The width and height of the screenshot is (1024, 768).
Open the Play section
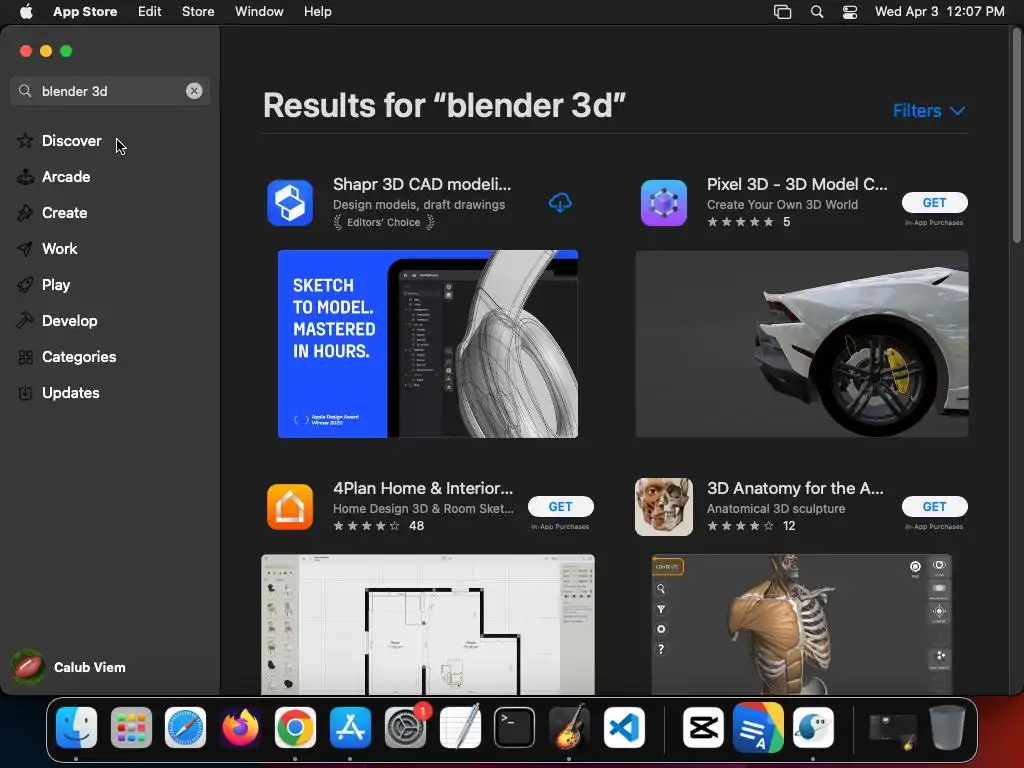(x=56, y=285)
